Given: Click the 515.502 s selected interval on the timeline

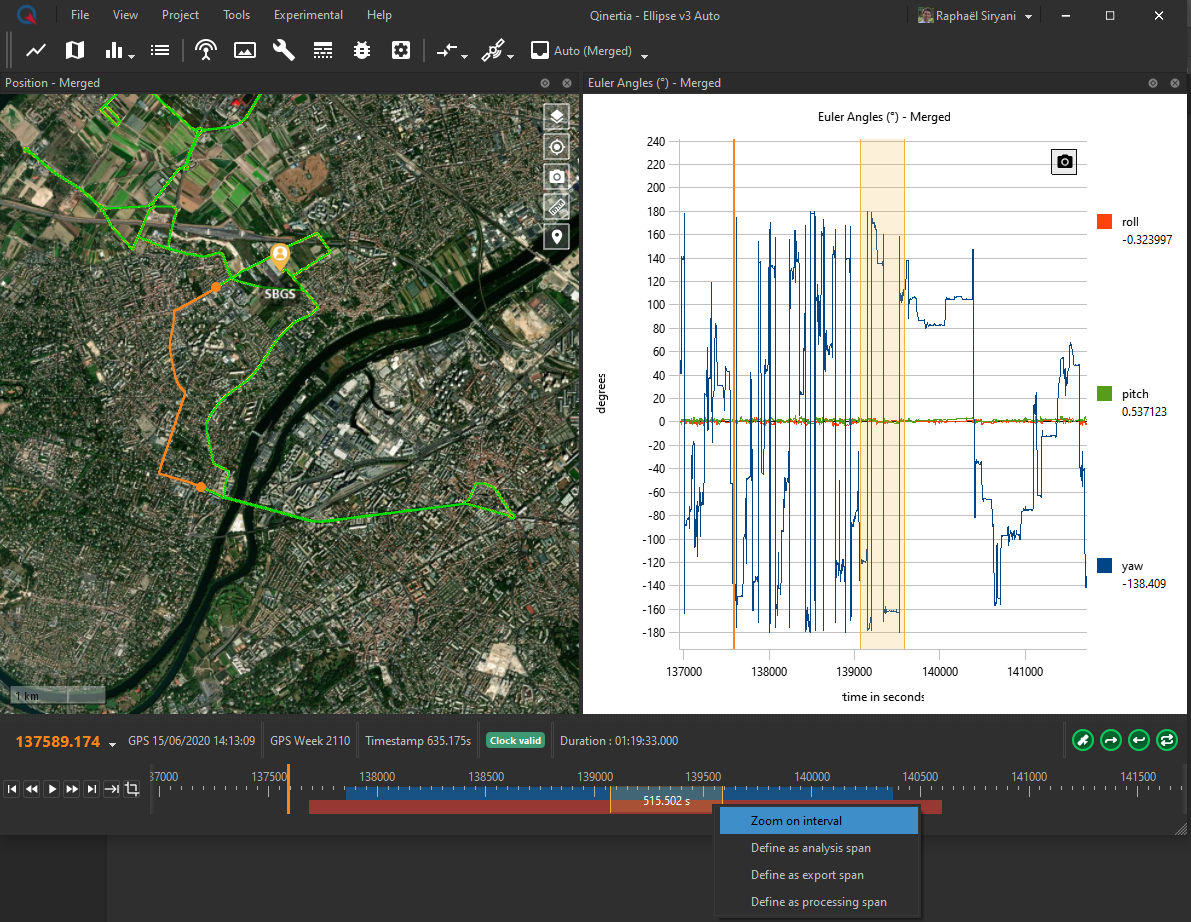Looking at the screenshot, I should [x=666, y=802].
